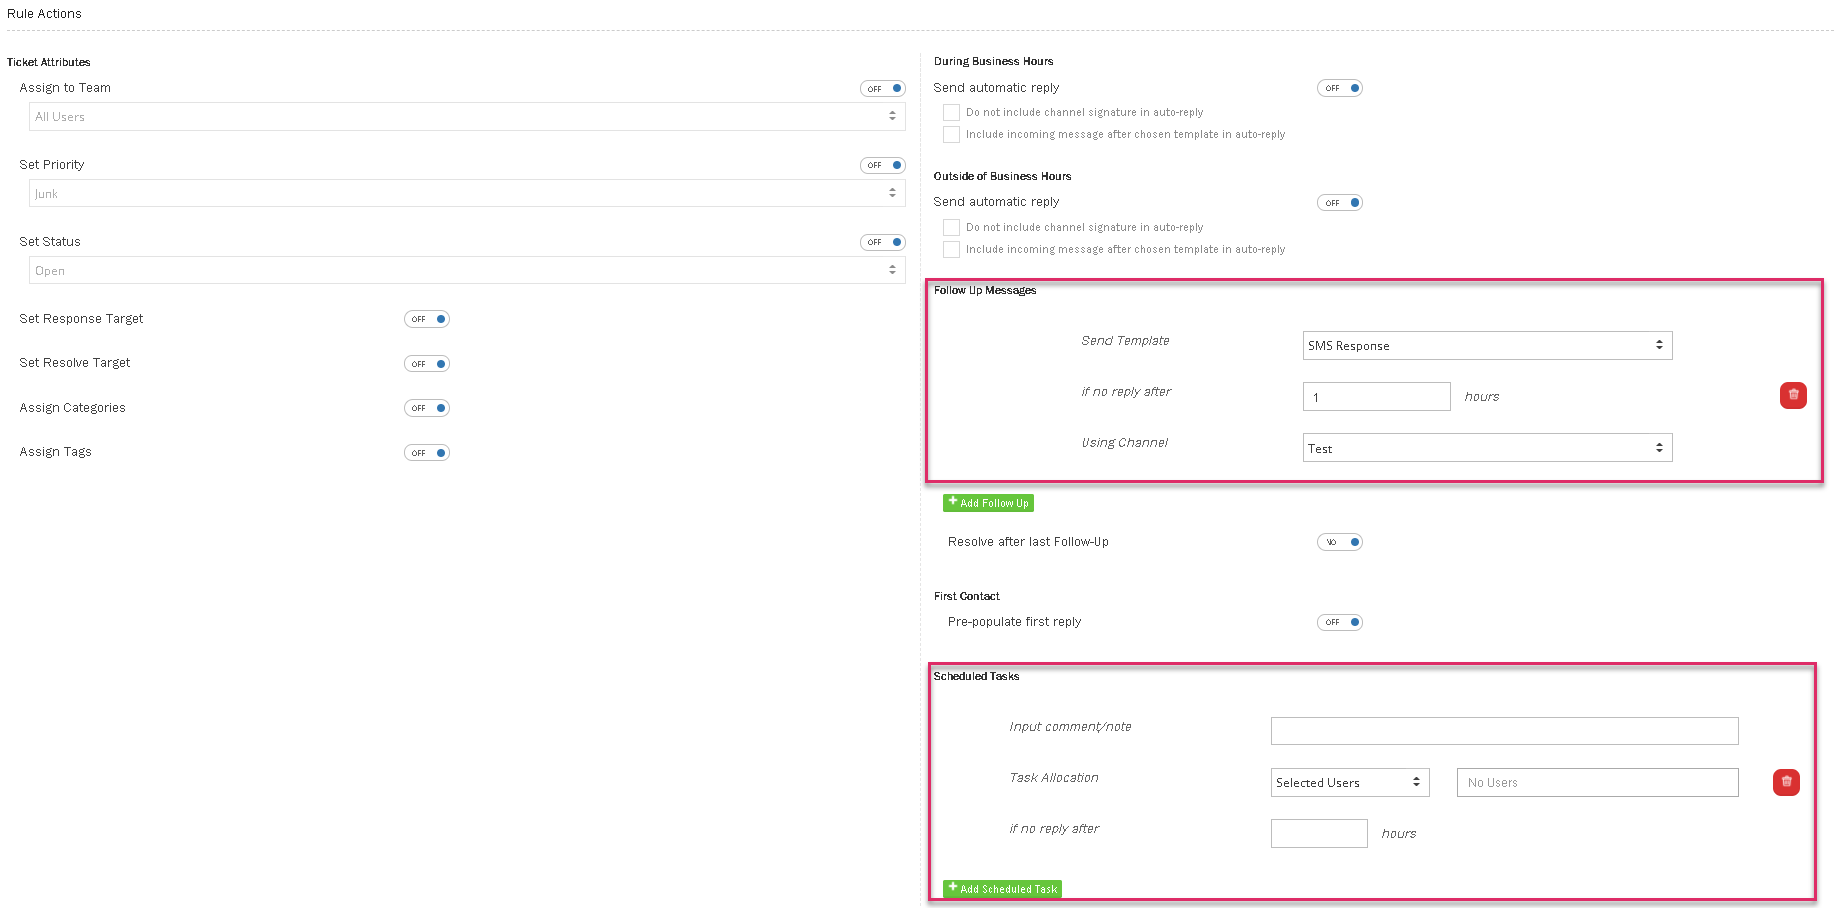
Task: Turn on Set Status toggle
Action: (x=882, y=243)
